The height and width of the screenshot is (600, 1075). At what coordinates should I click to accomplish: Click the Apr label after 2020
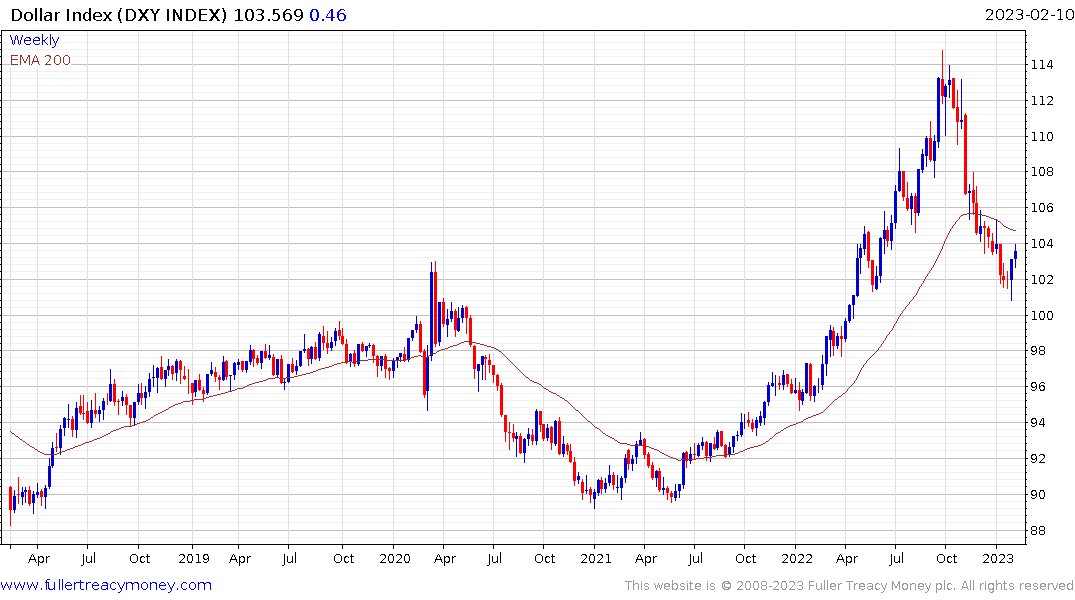444,559
